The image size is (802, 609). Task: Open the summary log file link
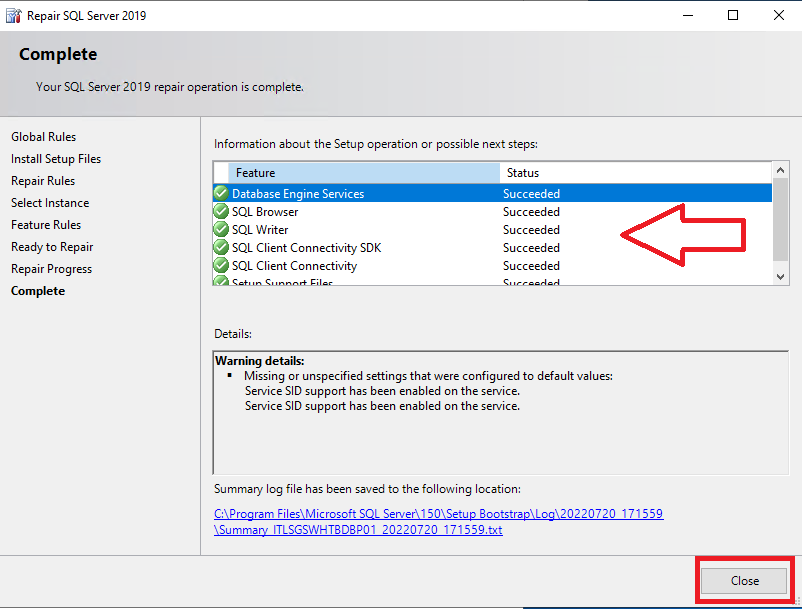[x=438, y=522]
